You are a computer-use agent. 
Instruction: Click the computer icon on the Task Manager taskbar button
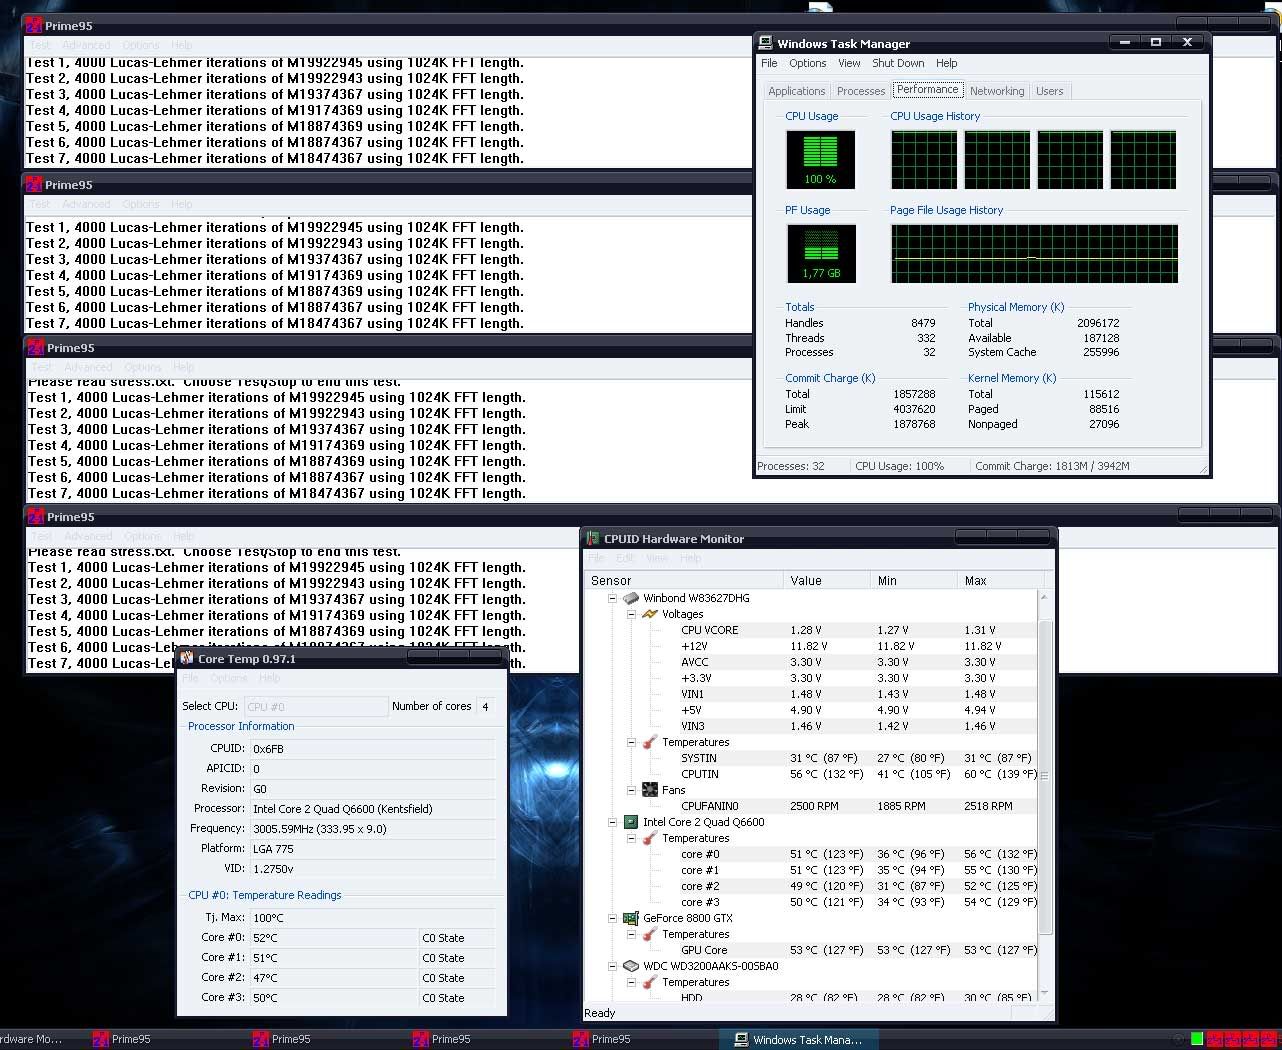tap(741, 1040)
